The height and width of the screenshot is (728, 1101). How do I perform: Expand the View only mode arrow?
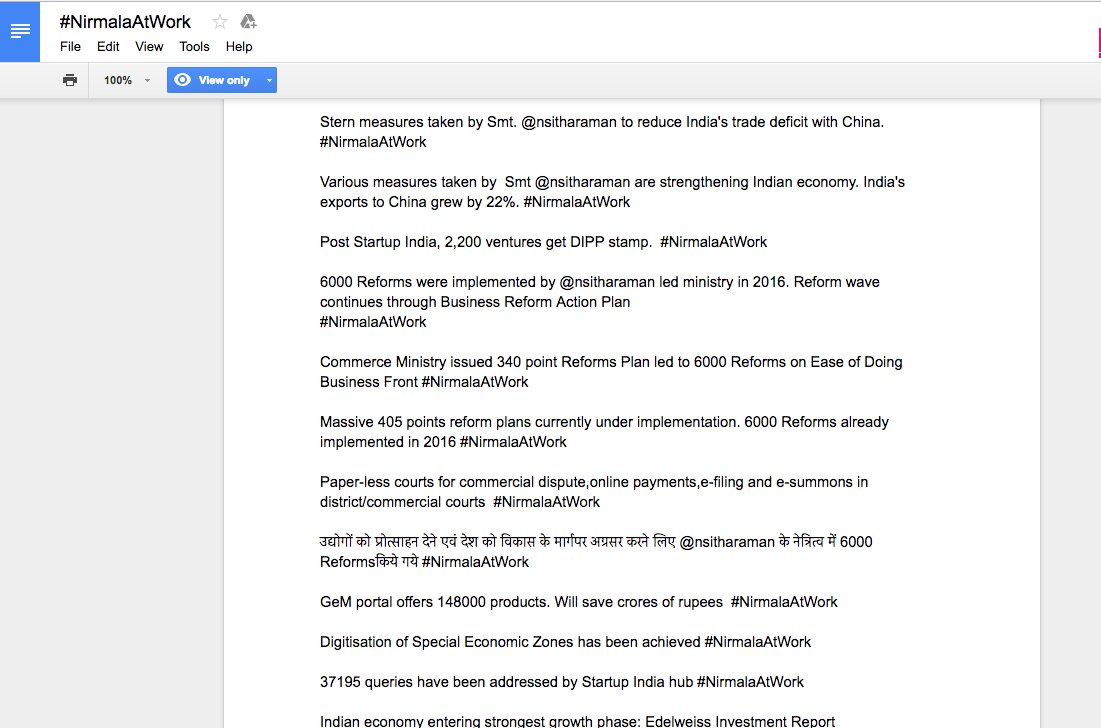(x=269, y=80)
